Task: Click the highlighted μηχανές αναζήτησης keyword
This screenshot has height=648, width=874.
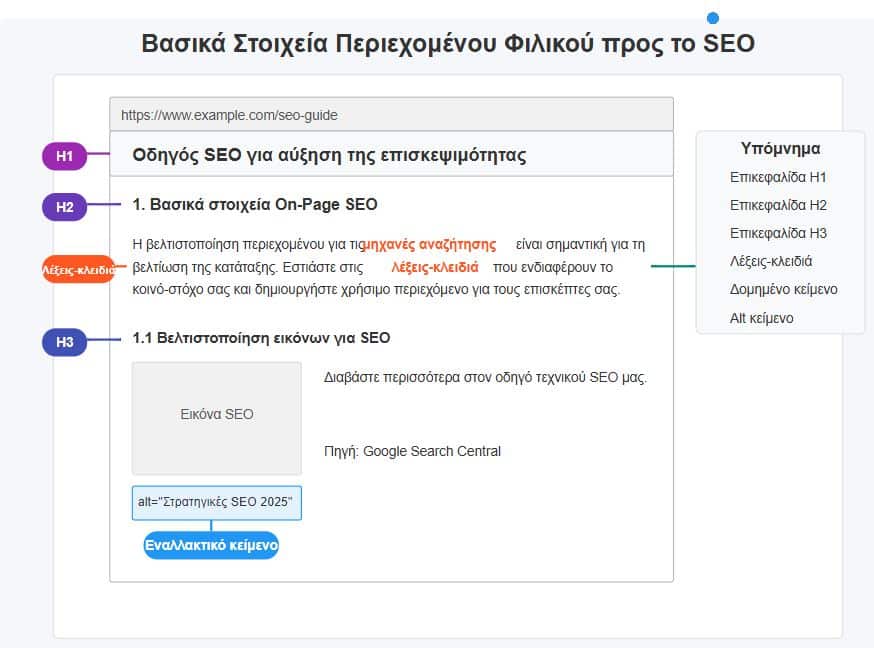Action: (x=432, y=244)
